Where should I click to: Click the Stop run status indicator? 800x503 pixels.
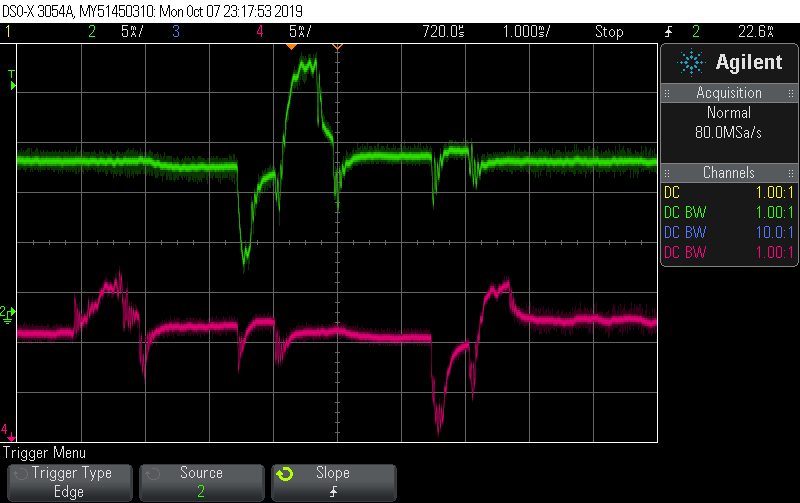pos(608,32)
